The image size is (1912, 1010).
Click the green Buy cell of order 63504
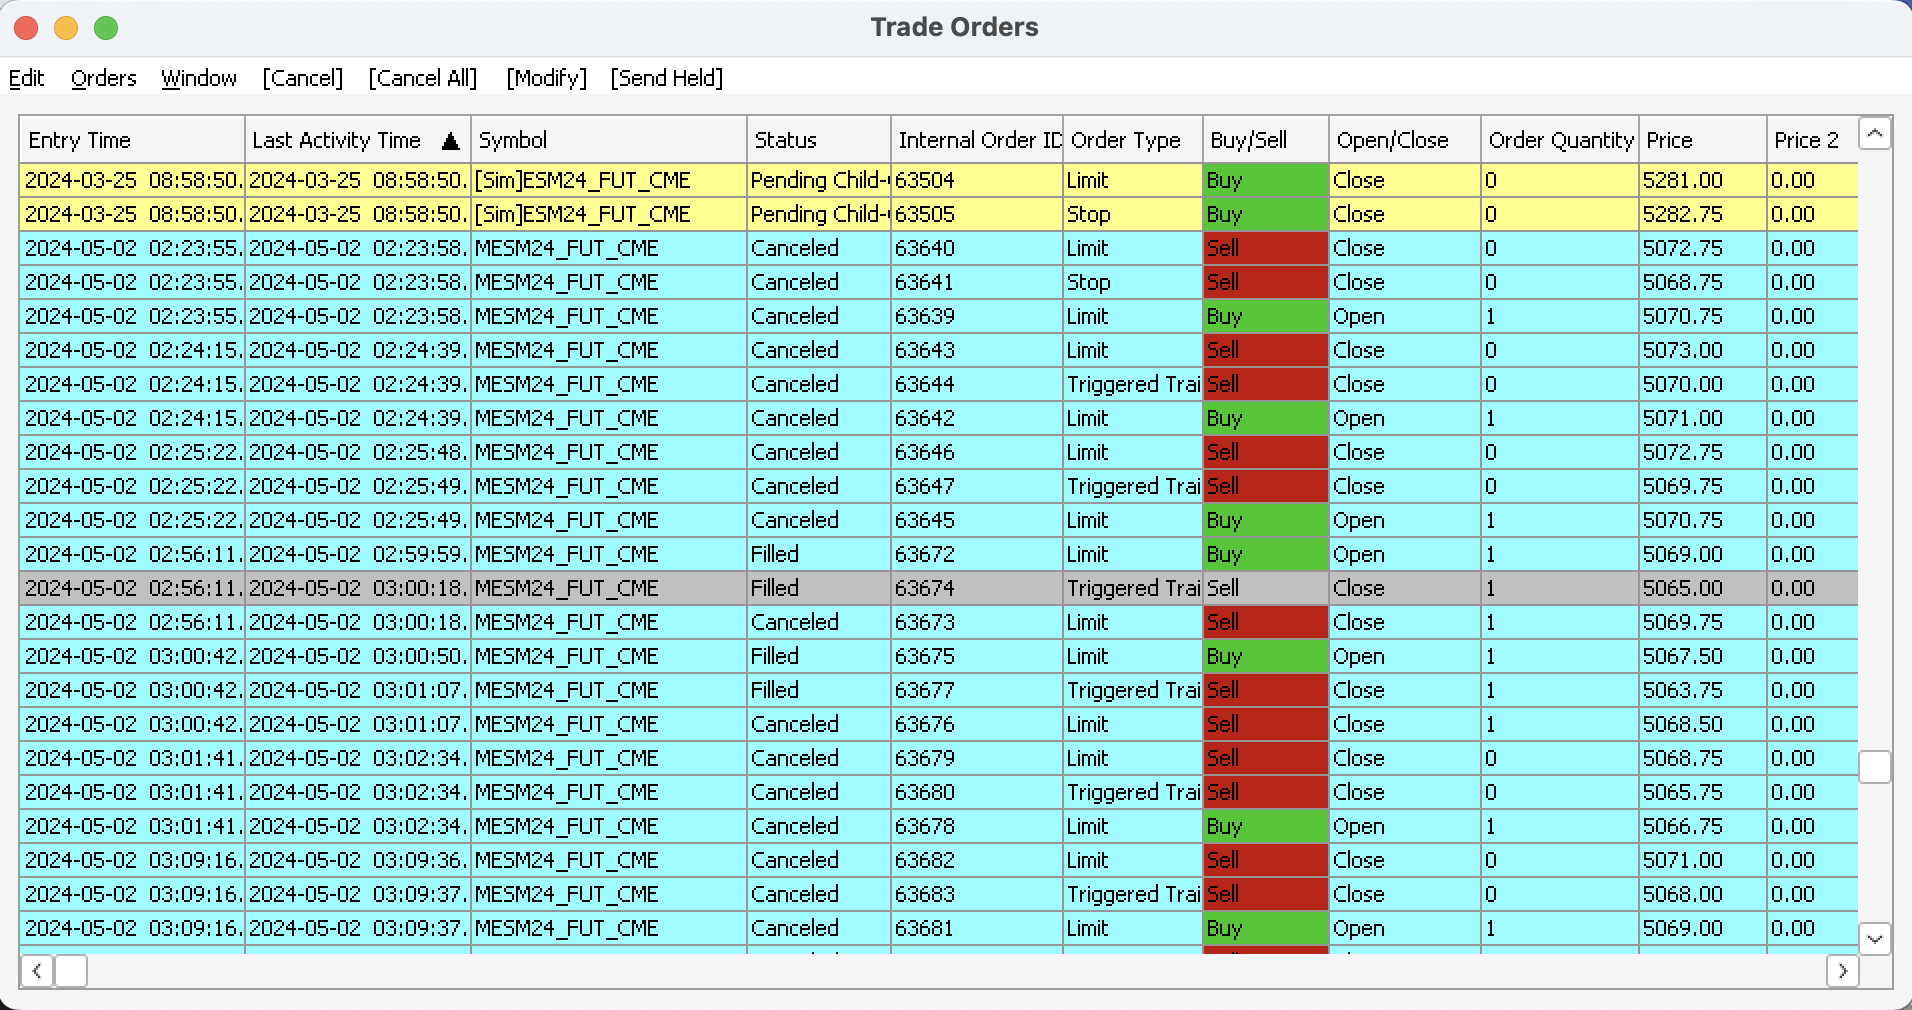[x=1266, y=180]
